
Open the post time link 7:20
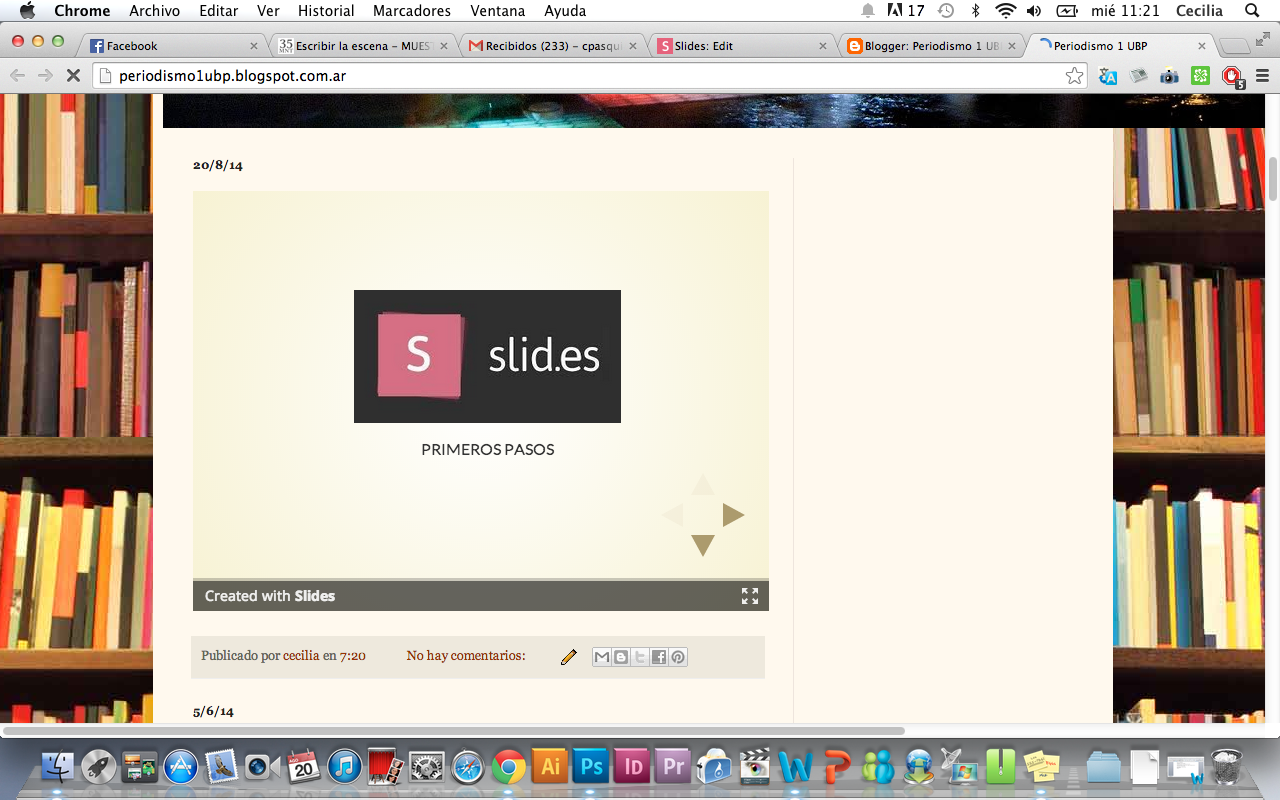coord(353,656)
